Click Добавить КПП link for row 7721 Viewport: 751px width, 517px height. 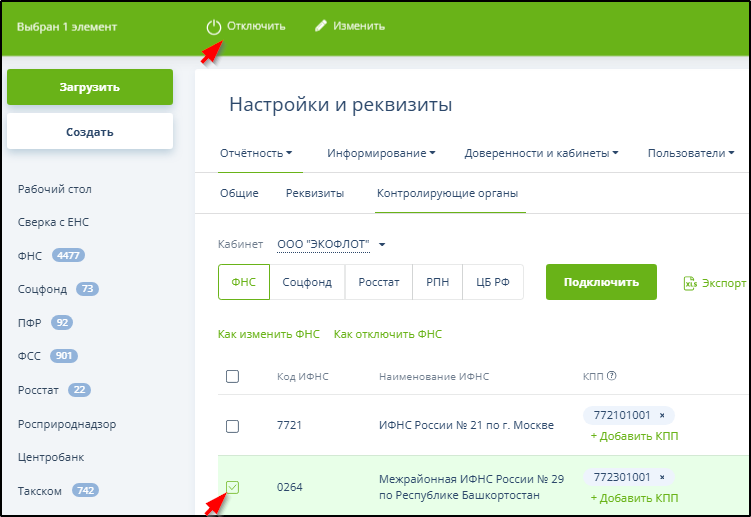click(634, 436)
